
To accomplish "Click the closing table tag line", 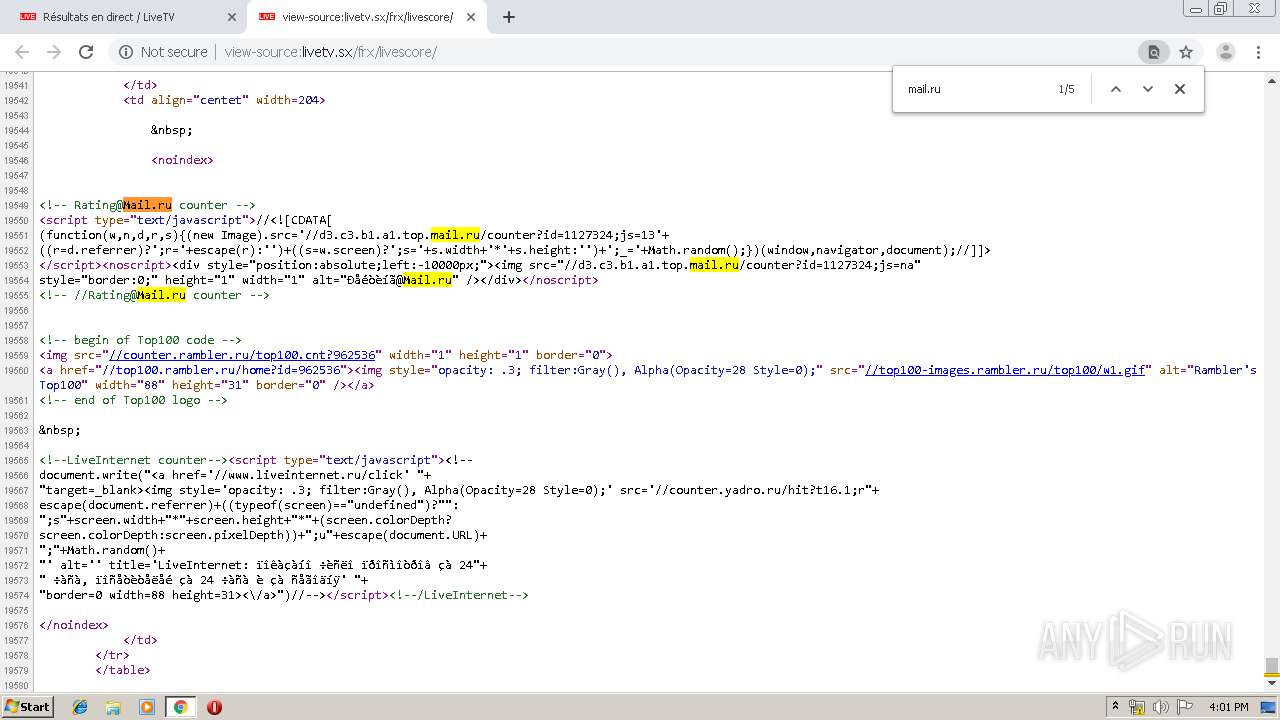I will (123, 670).
